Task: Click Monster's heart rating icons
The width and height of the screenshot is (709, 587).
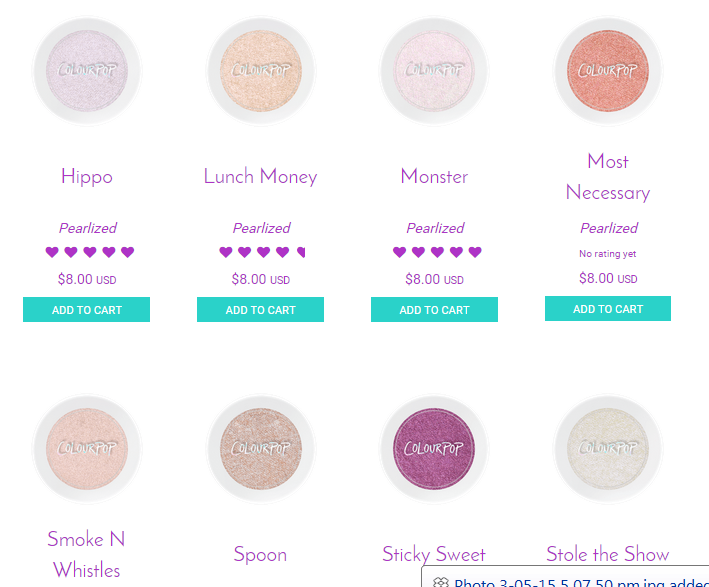Action: tap(436, 252)
